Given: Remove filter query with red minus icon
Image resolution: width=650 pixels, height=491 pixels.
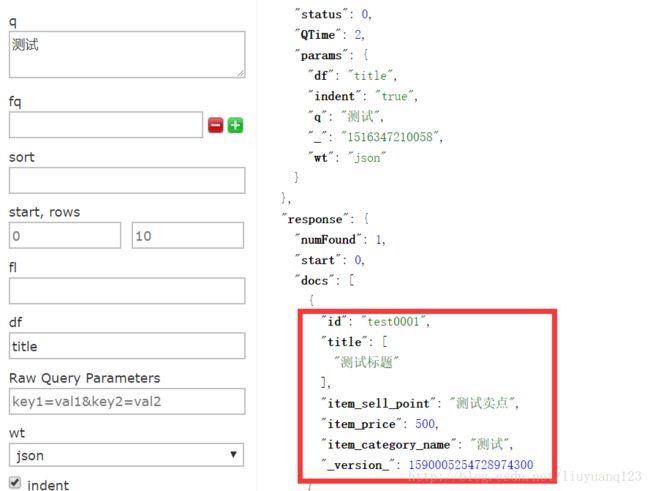Looking at the screenshot, I should coord(215,125).
